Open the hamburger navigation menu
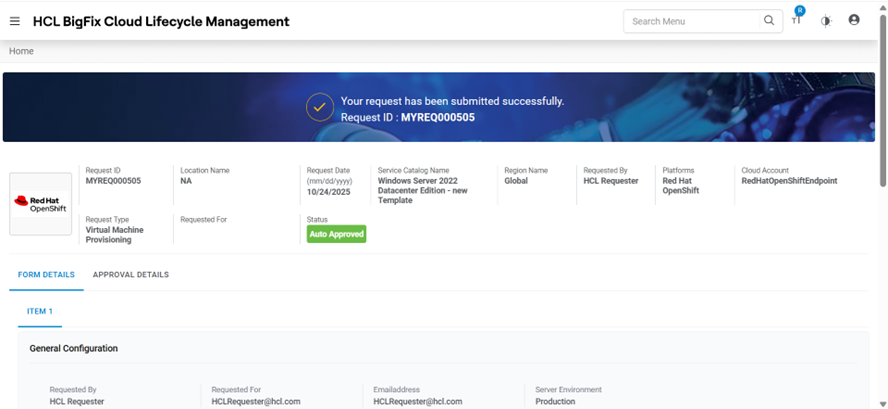This screenshot has height=409, width=888. 15,22
